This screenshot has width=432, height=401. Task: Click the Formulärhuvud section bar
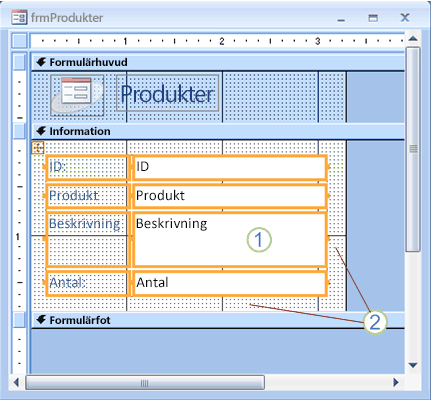tap(218, 62)
